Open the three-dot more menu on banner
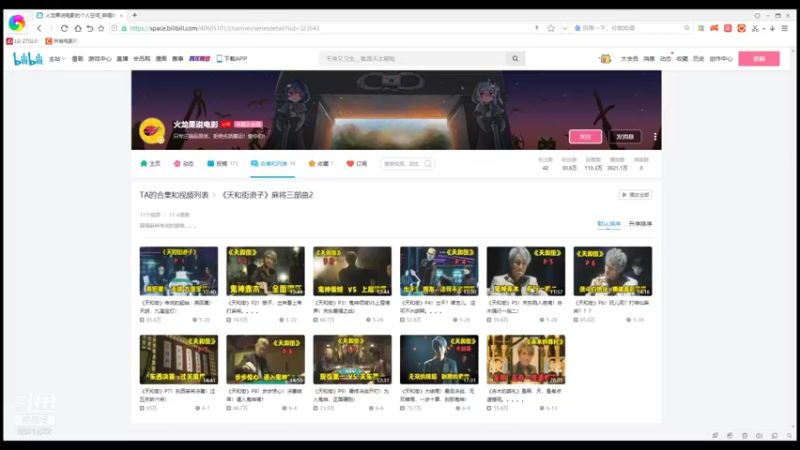Image resolution: width=800 pixels, height=450 pixels. tap(655, 137)
